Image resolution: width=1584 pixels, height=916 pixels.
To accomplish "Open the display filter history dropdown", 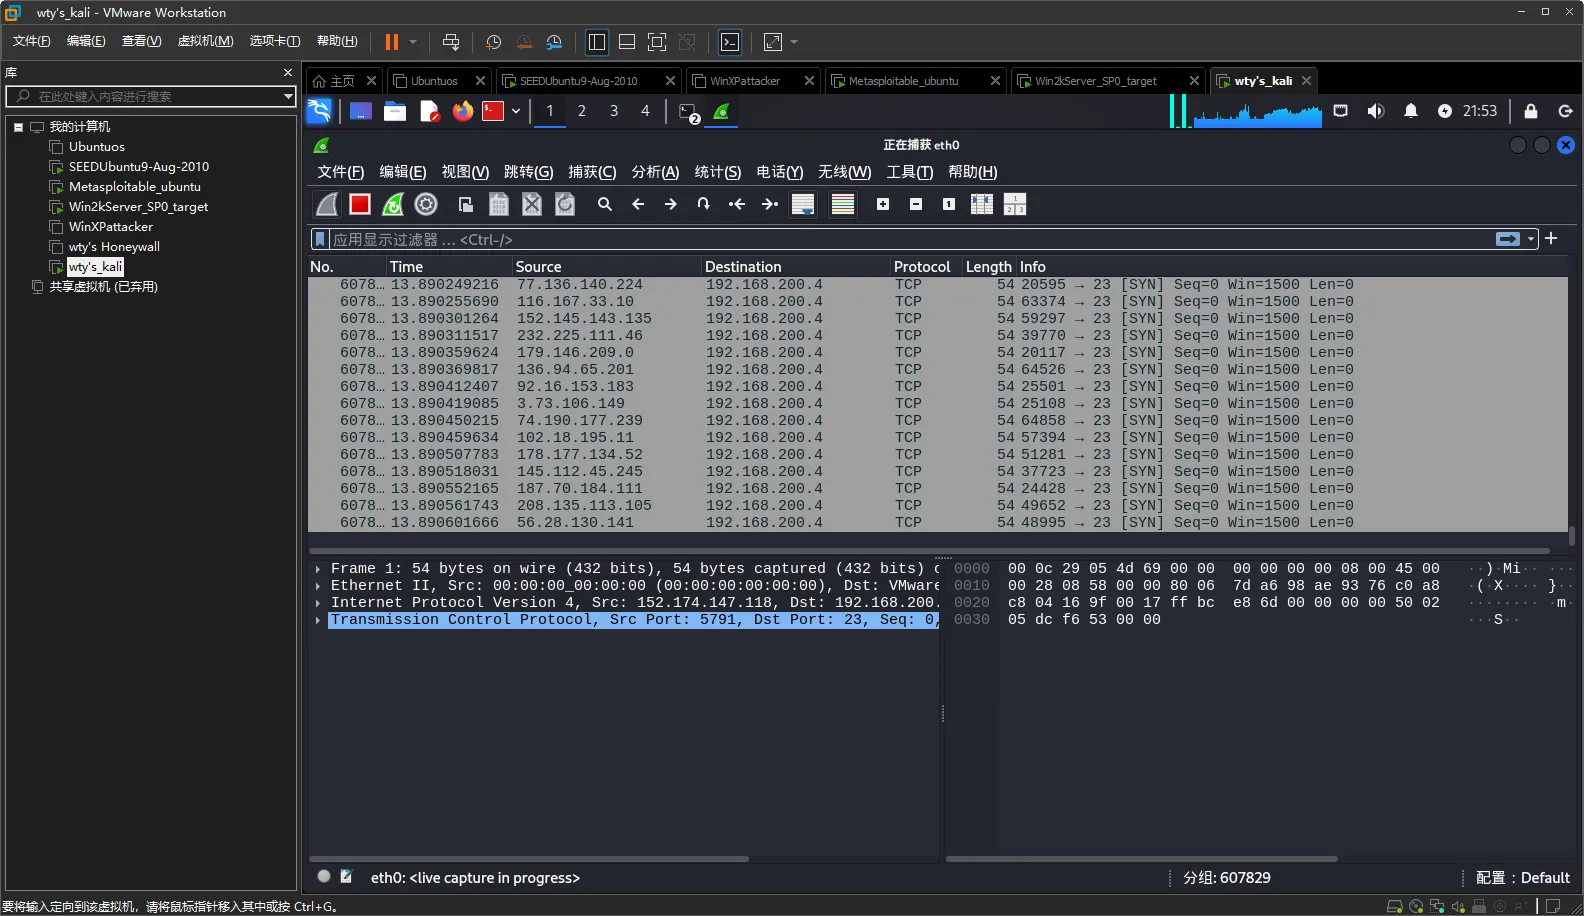I will [x=1531, y=239].
